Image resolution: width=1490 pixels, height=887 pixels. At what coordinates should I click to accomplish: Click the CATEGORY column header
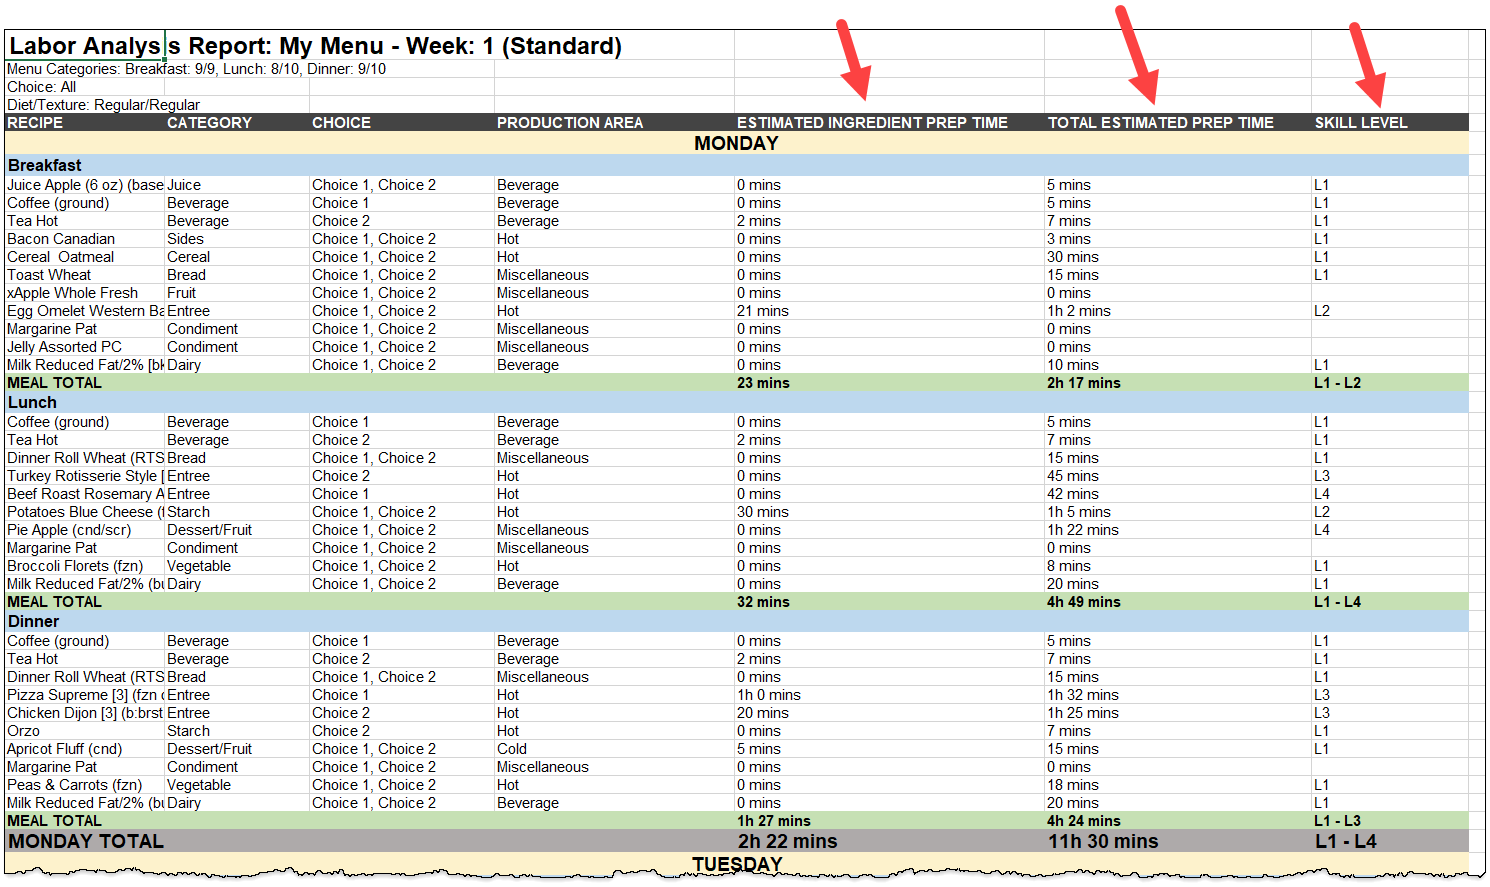tap(209, 123)
